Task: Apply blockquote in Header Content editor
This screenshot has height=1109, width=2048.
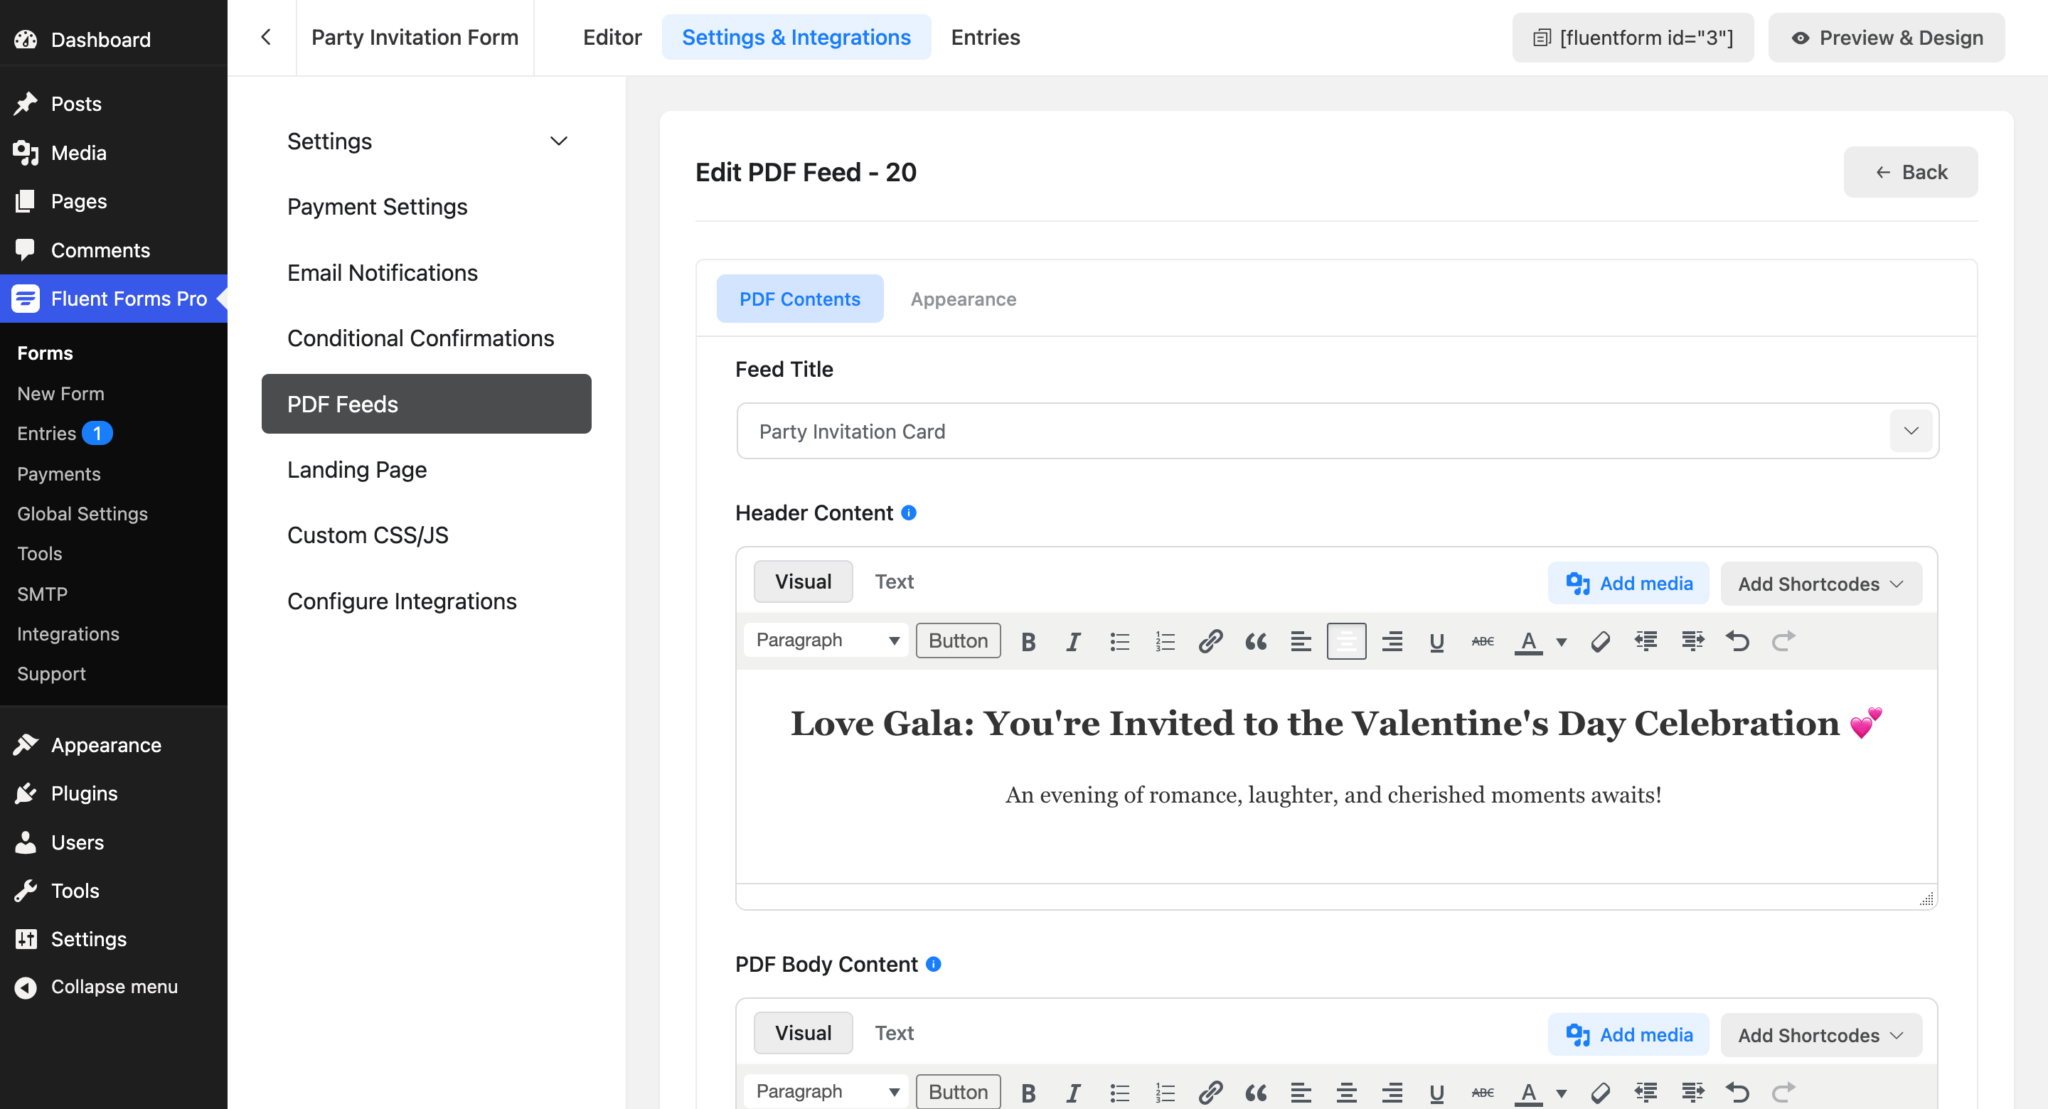Action: coord(1256,641)
